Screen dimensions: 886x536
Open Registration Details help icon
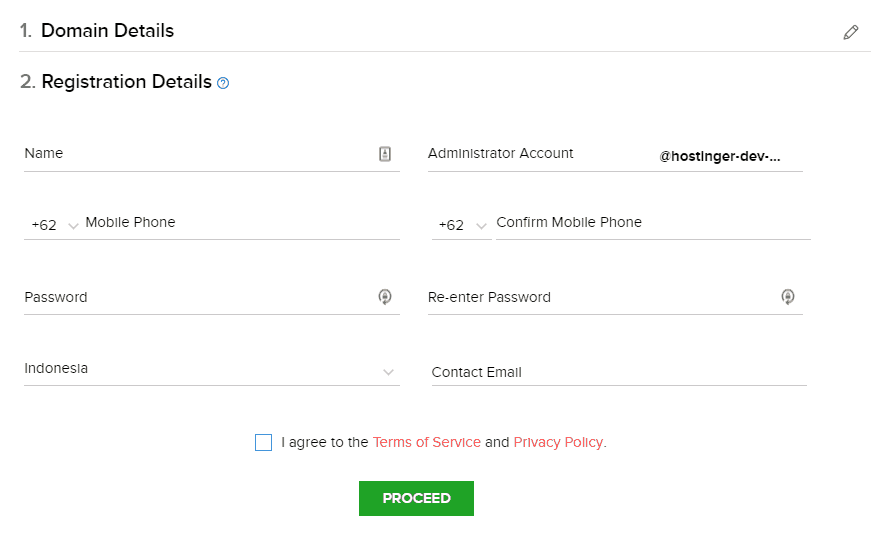click(223, 83)
